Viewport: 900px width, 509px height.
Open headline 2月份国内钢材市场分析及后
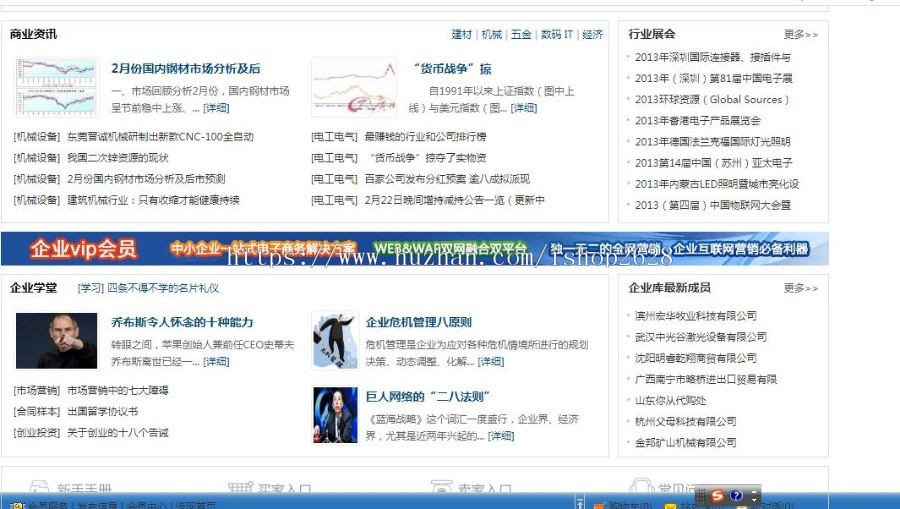[x=185, y=68]
